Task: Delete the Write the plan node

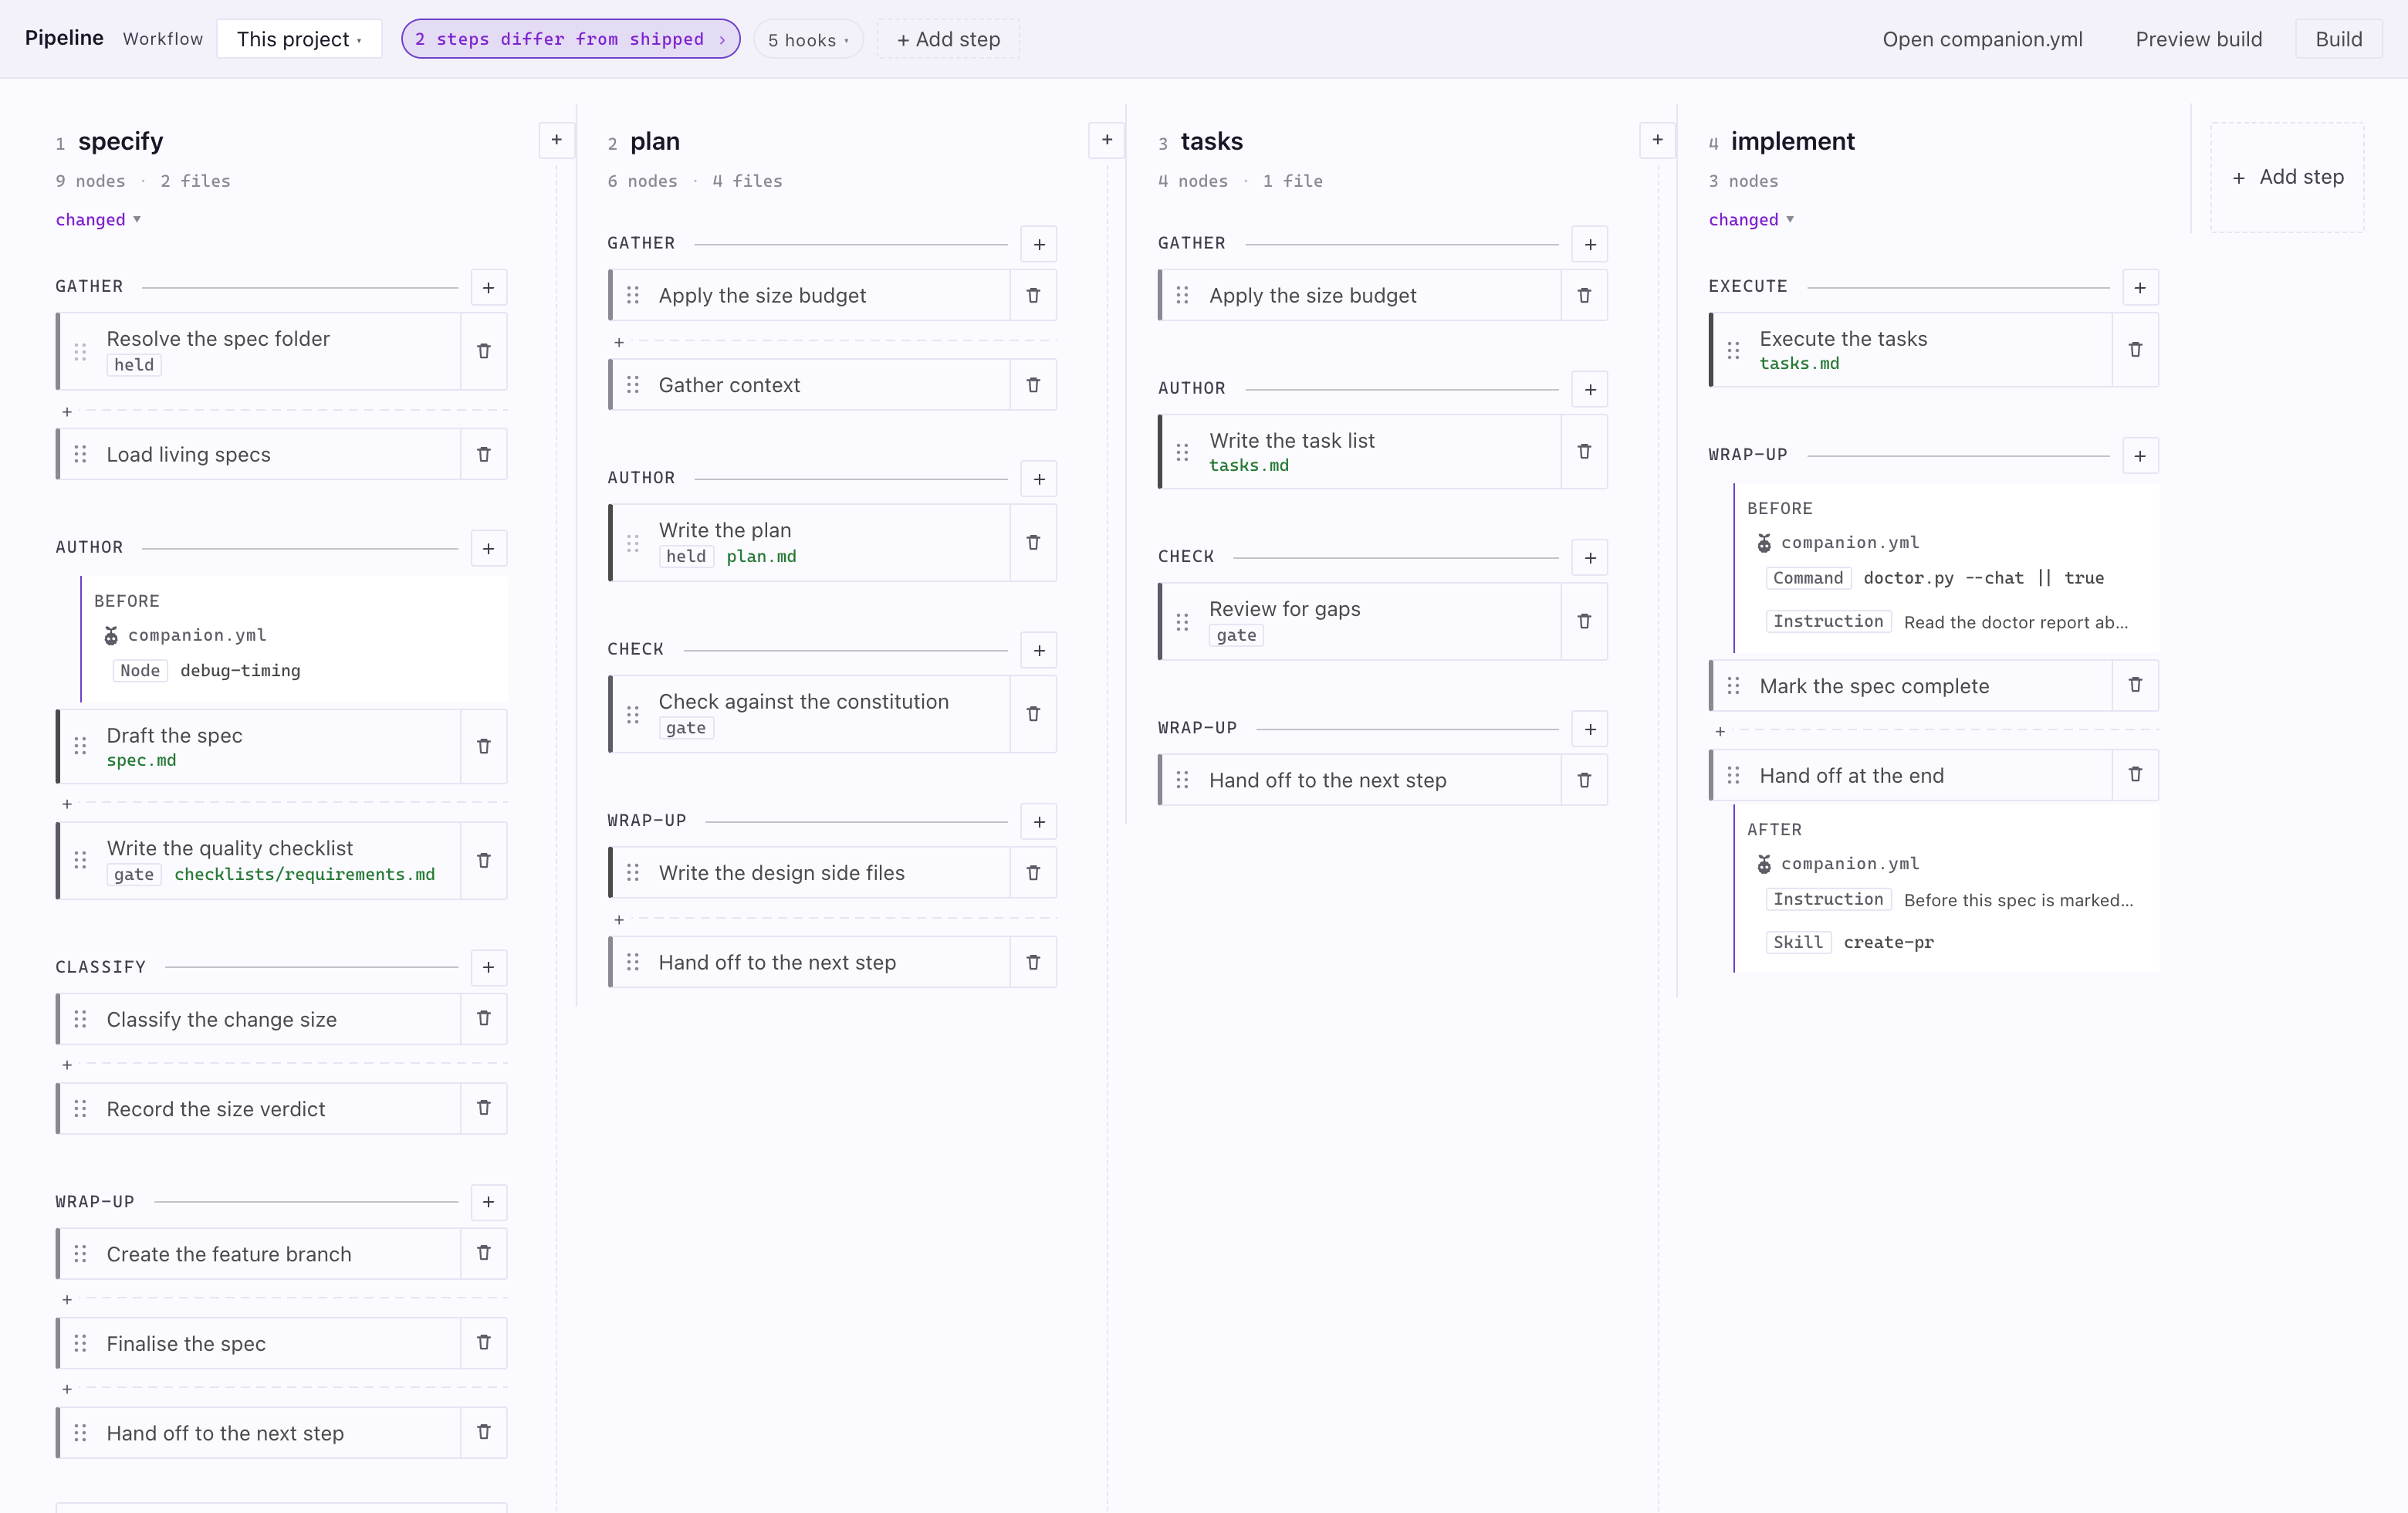Action: tap(1034, 543)
